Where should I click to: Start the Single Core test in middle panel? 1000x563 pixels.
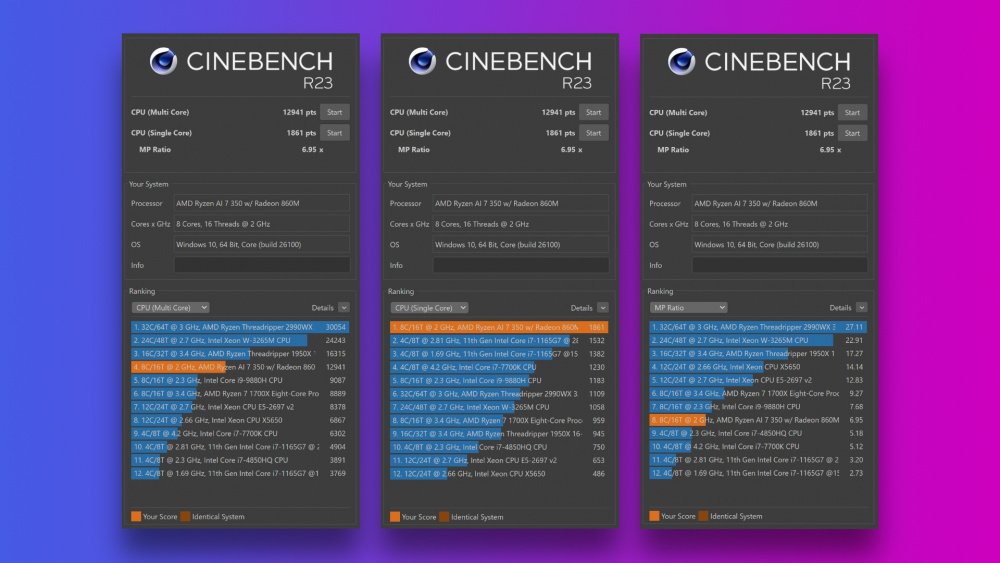tap(593, 133)
